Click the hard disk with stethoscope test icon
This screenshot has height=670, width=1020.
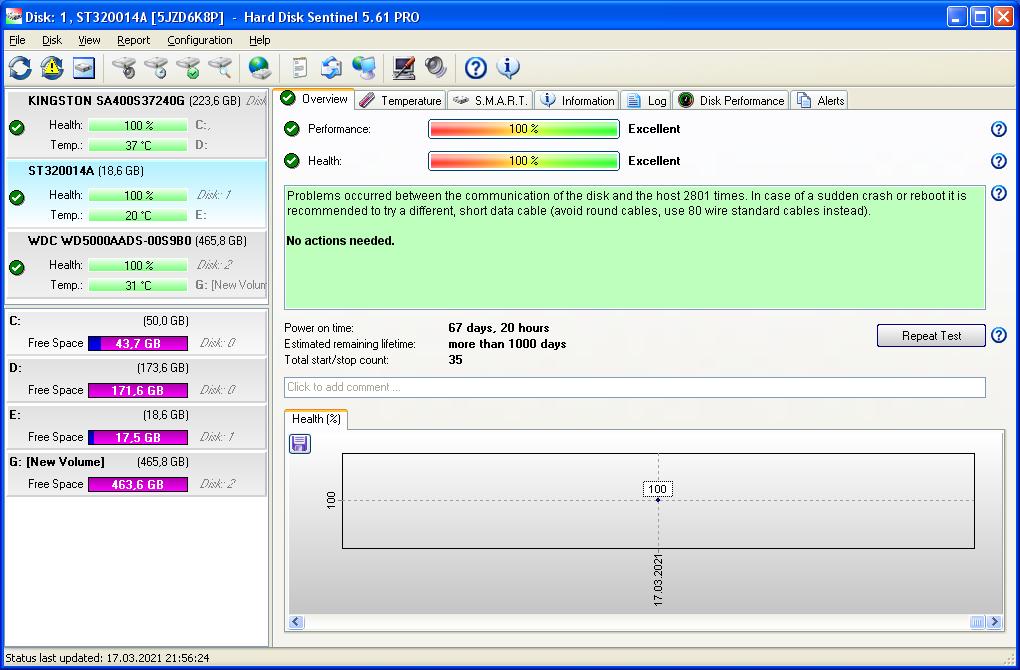pos(124,68)
